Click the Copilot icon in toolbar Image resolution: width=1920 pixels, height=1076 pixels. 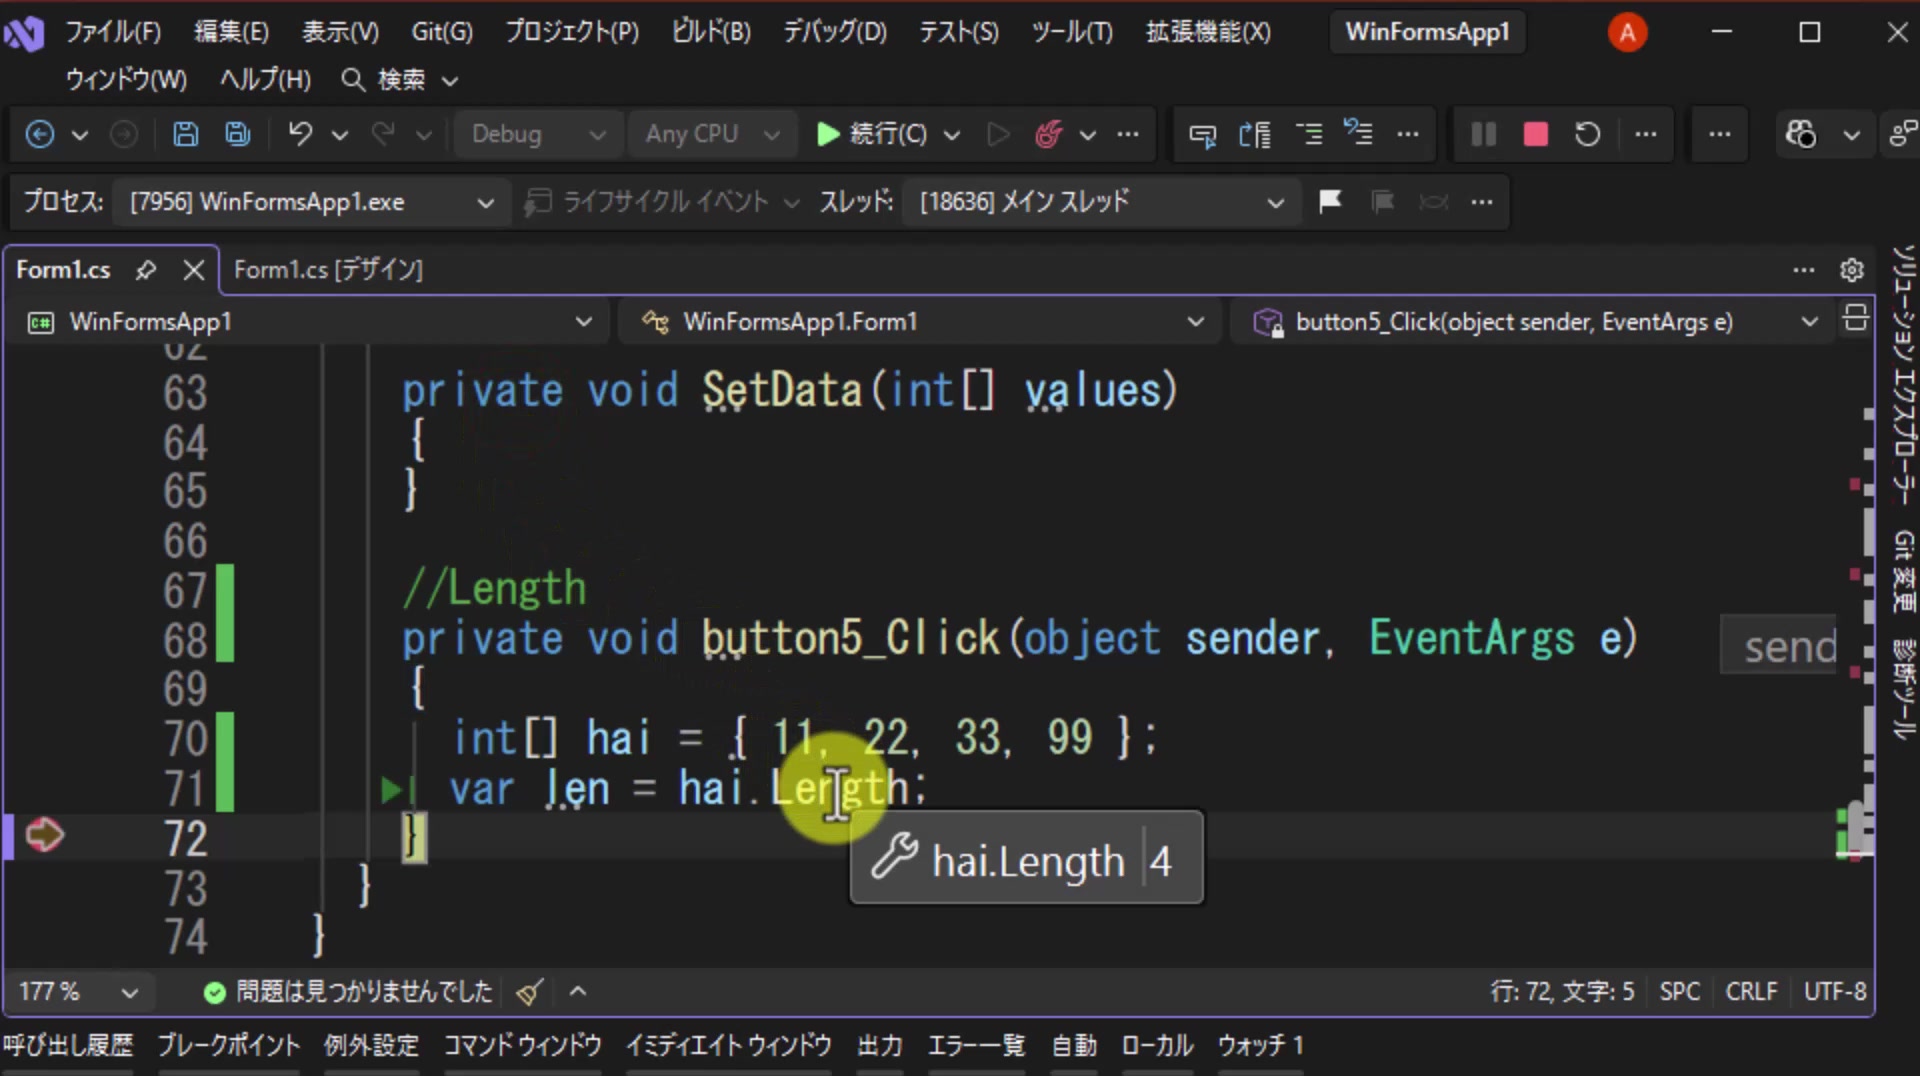point(1801,134)
